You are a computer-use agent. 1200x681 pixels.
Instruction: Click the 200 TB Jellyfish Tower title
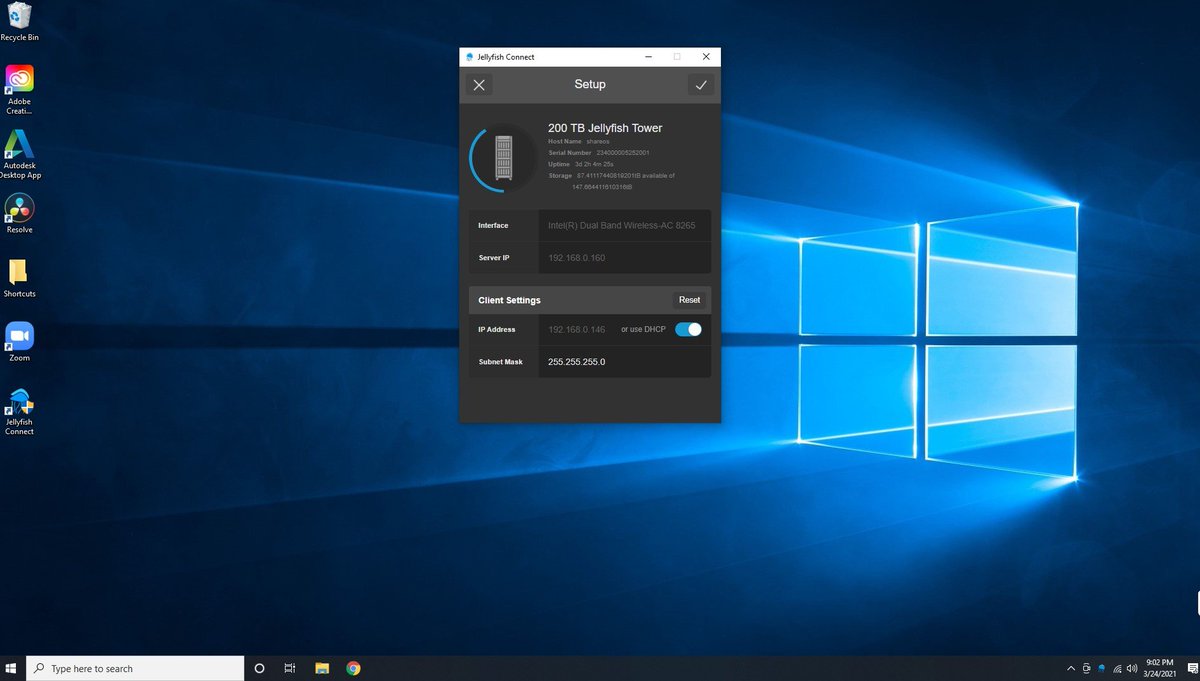605,128
